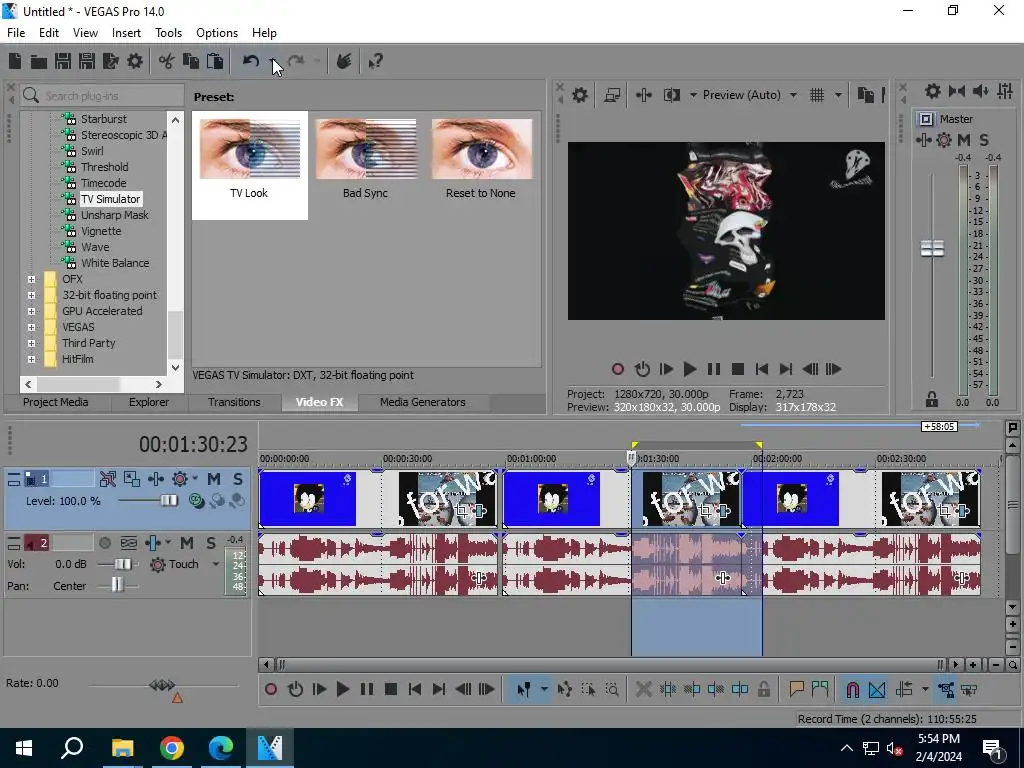Screen dimensions: 1024x768
Task: Toggle Split Screen View in preview
Action: coord(672,95)
